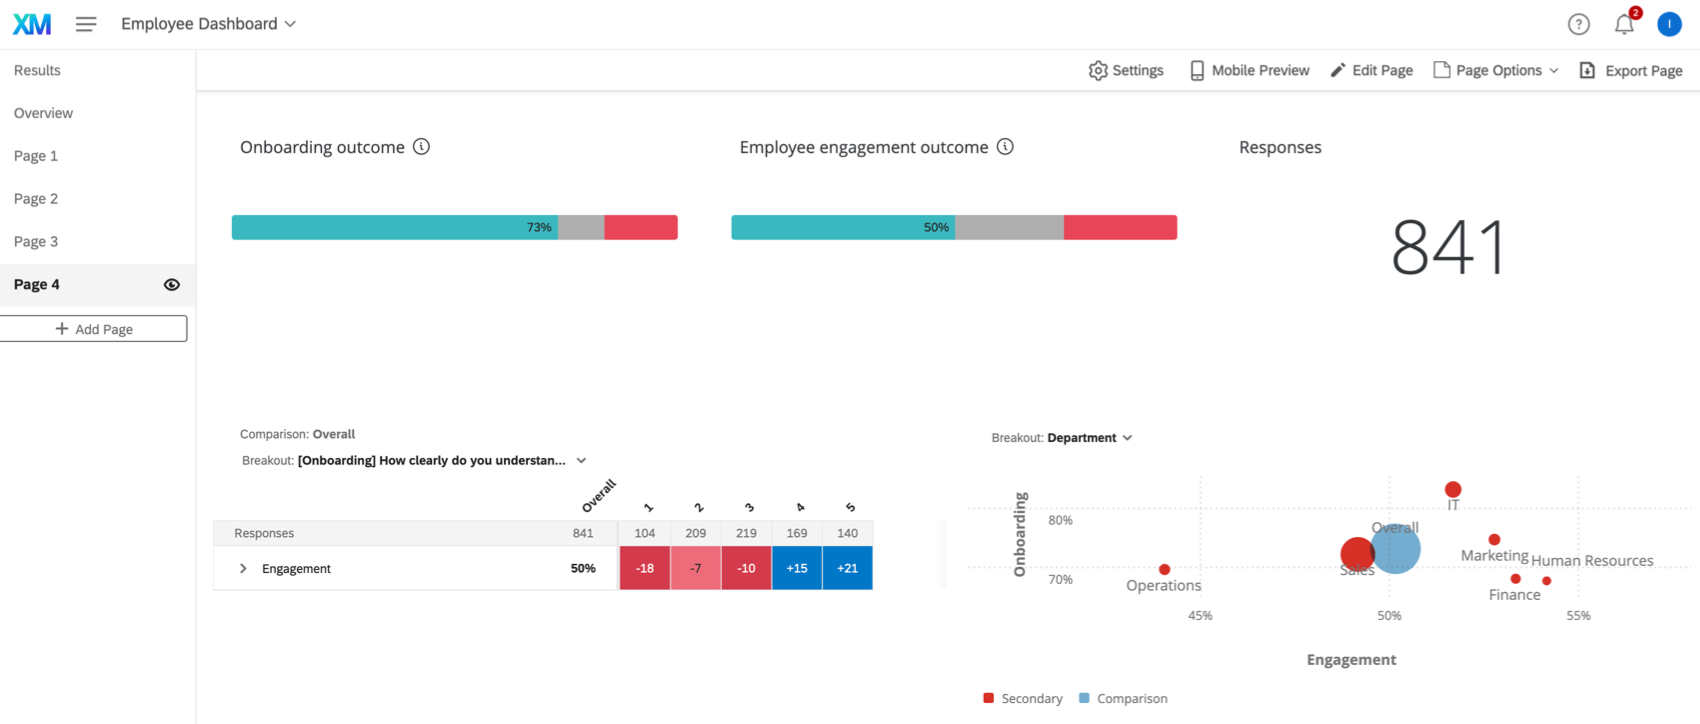Open the notifications bell
This screenshot has width=1700, height=724.
1623,23
